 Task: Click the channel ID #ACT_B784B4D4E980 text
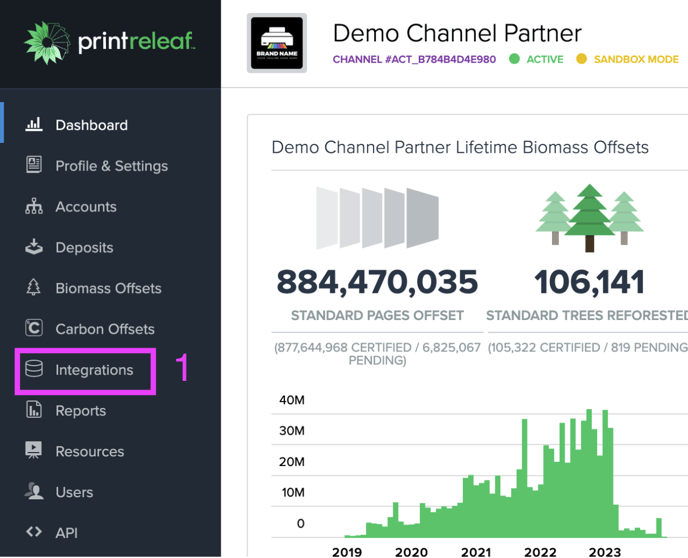point(441,59)
